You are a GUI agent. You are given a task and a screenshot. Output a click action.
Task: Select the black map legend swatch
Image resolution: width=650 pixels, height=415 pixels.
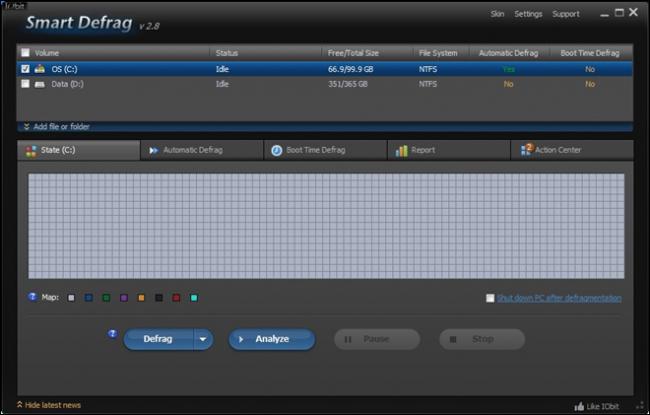[x=159, y=298]
